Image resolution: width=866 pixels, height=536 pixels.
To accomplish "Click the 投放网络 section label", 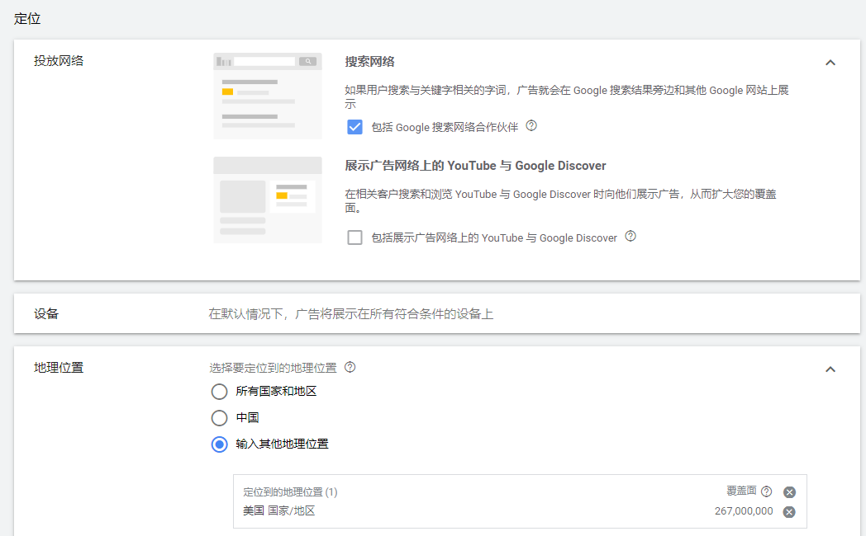I will 59,61.
